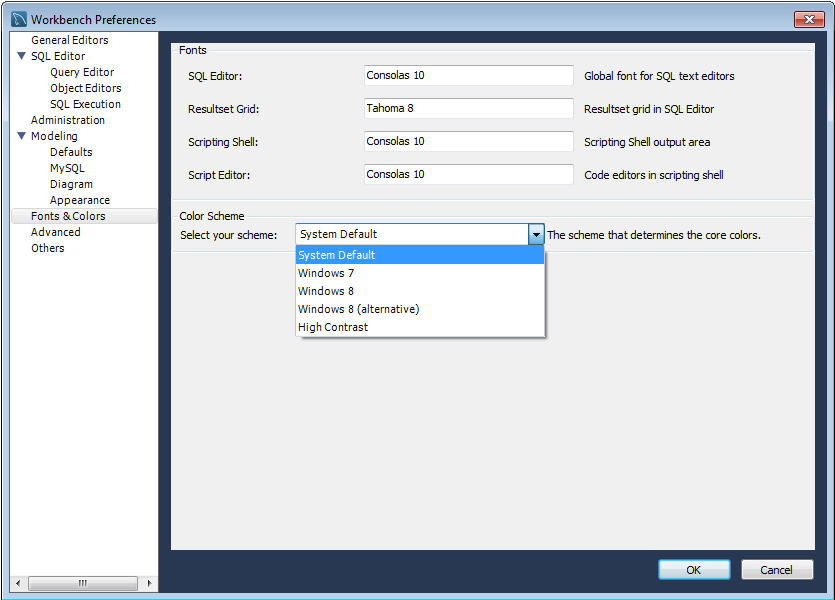Select General Editors in sidebar

pyautogui.click(x=70, y=40)
